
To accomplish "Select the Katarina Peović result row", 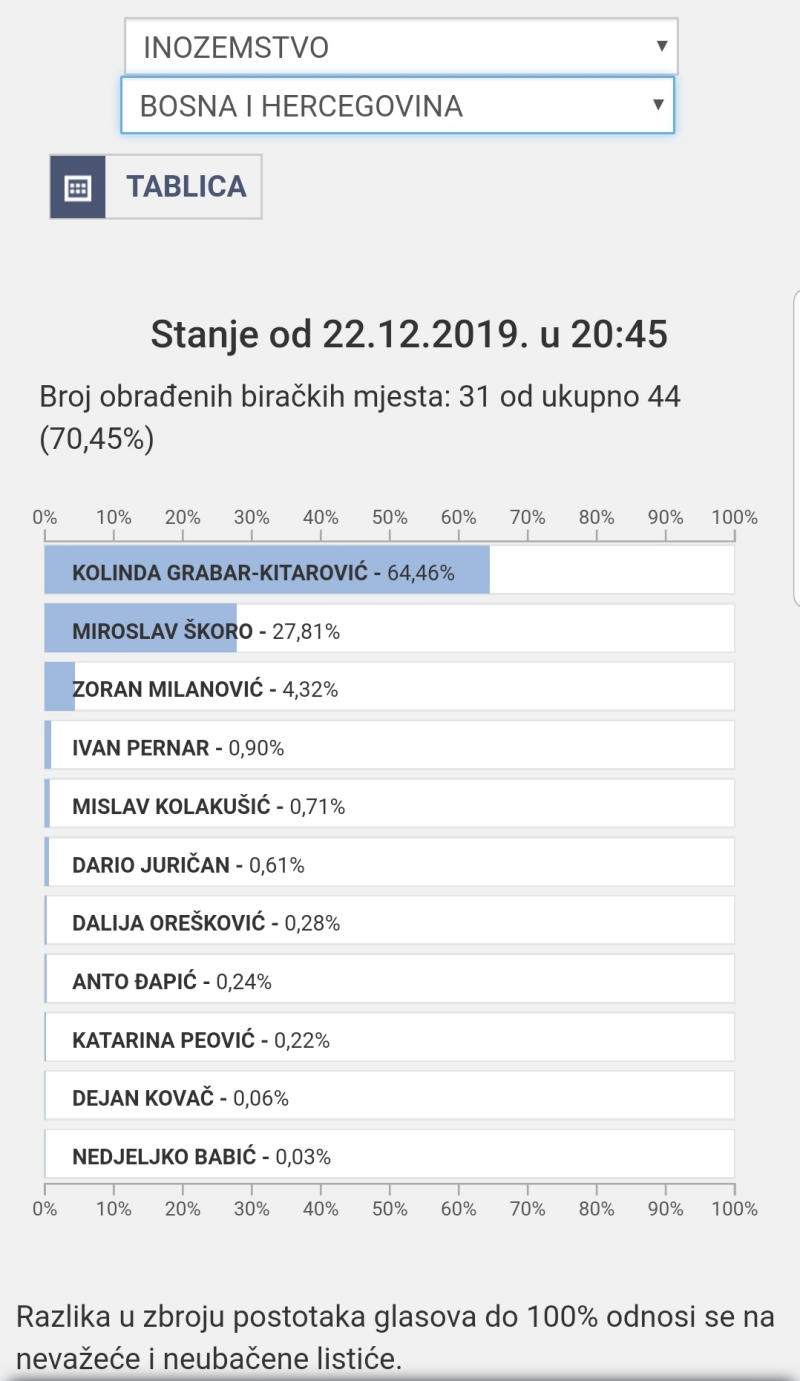I will 390,1038.
